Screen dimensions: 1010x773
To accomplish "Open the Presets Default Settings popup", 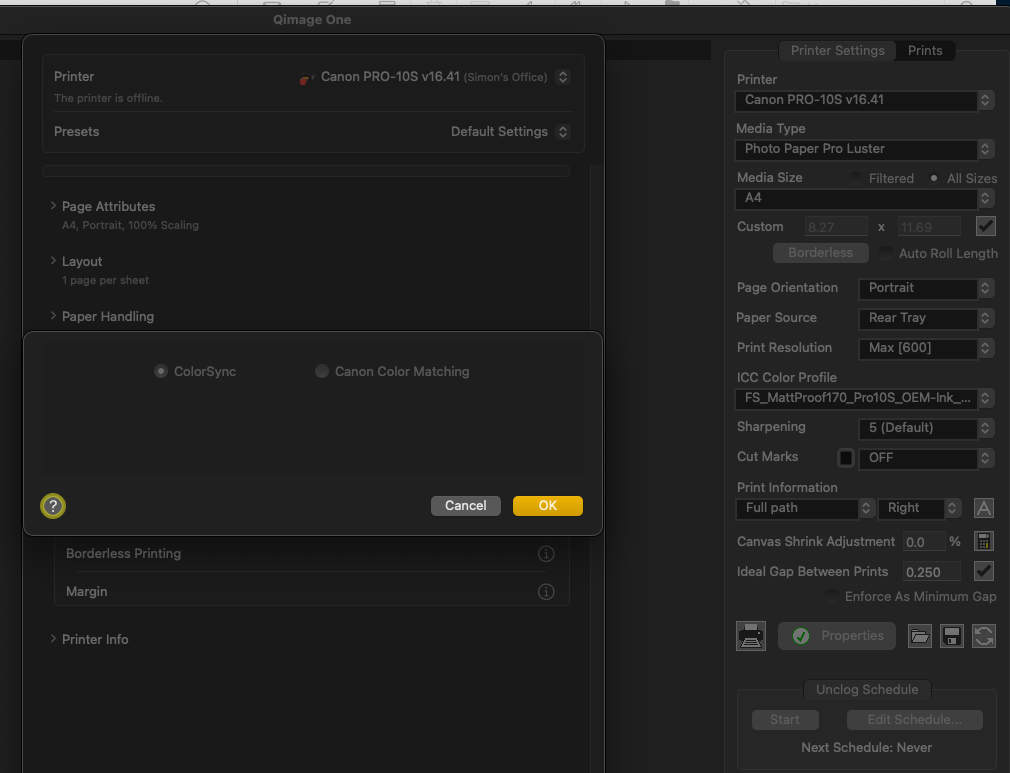I will click(563, 132).
